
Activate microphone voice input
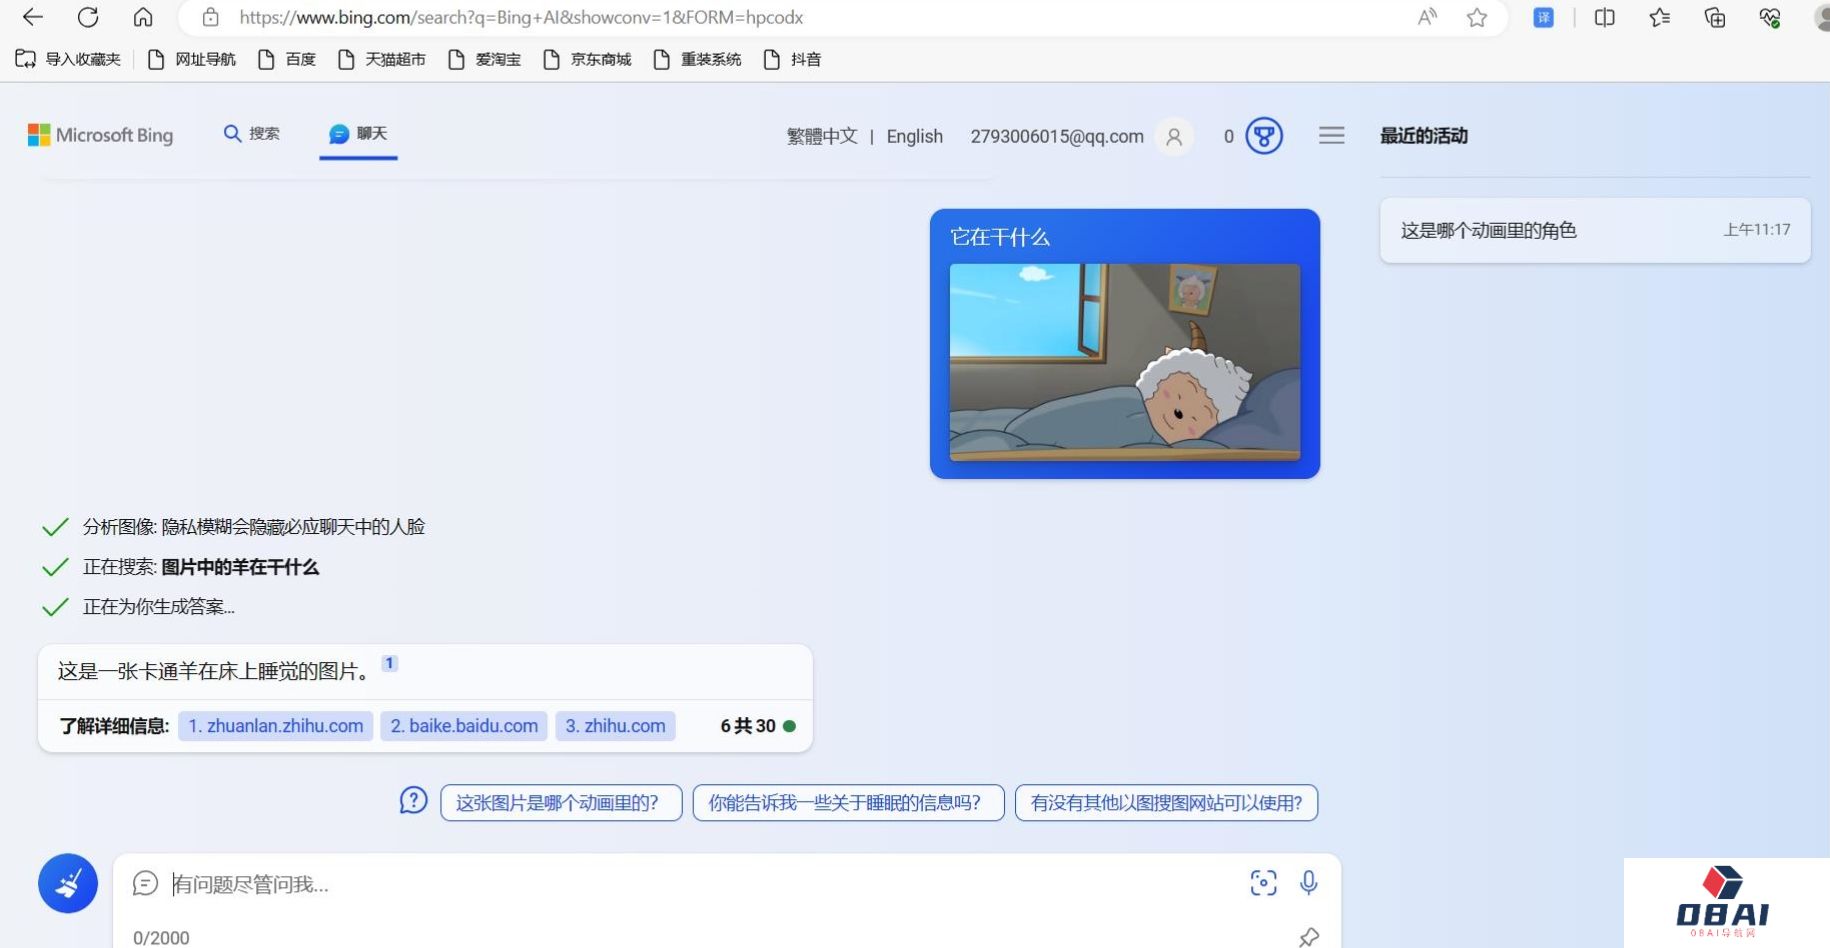coord(1308,882)
